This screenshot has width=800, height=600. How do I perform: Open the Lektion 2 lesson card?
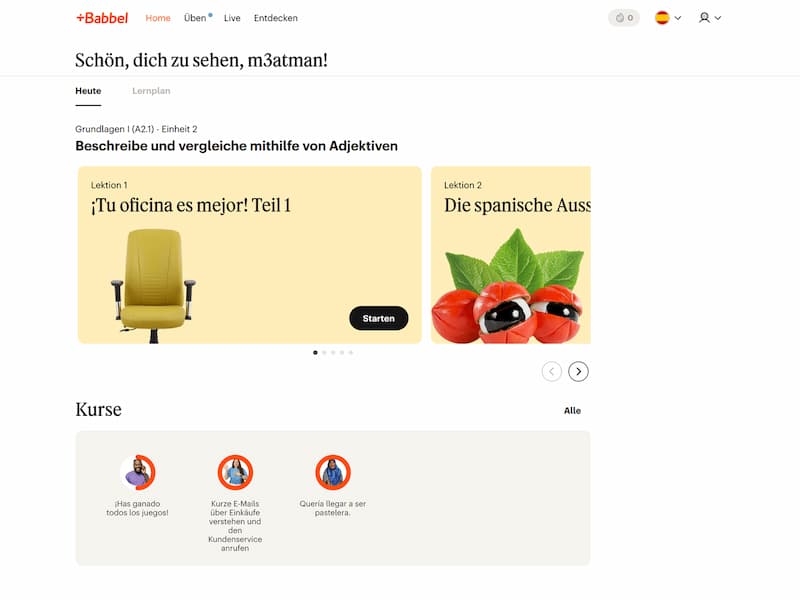[510, 255]
